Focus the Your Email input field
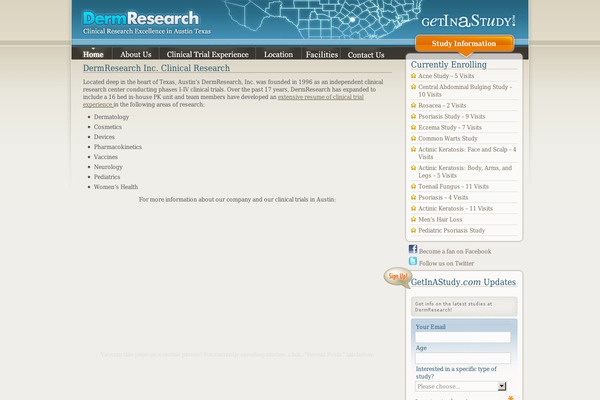Viewport: 600px width, 400px height. point(463,337)
